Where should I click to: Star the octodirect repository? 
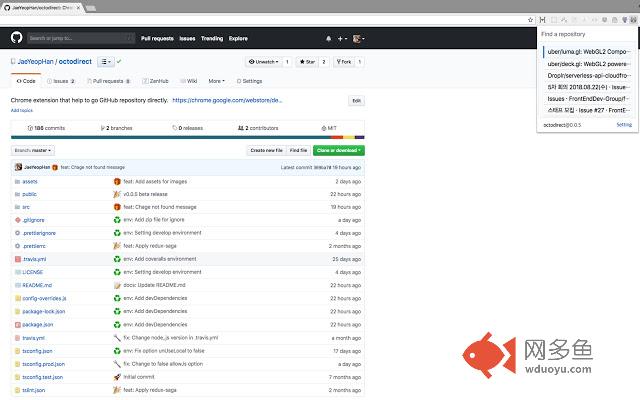[307, 62]
